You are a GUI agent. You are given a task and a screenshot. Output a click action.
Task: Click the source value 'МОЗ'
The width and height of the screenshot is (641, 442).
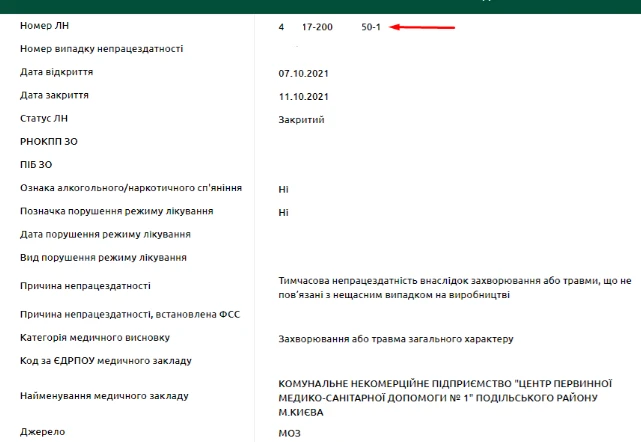pos(289,434)
